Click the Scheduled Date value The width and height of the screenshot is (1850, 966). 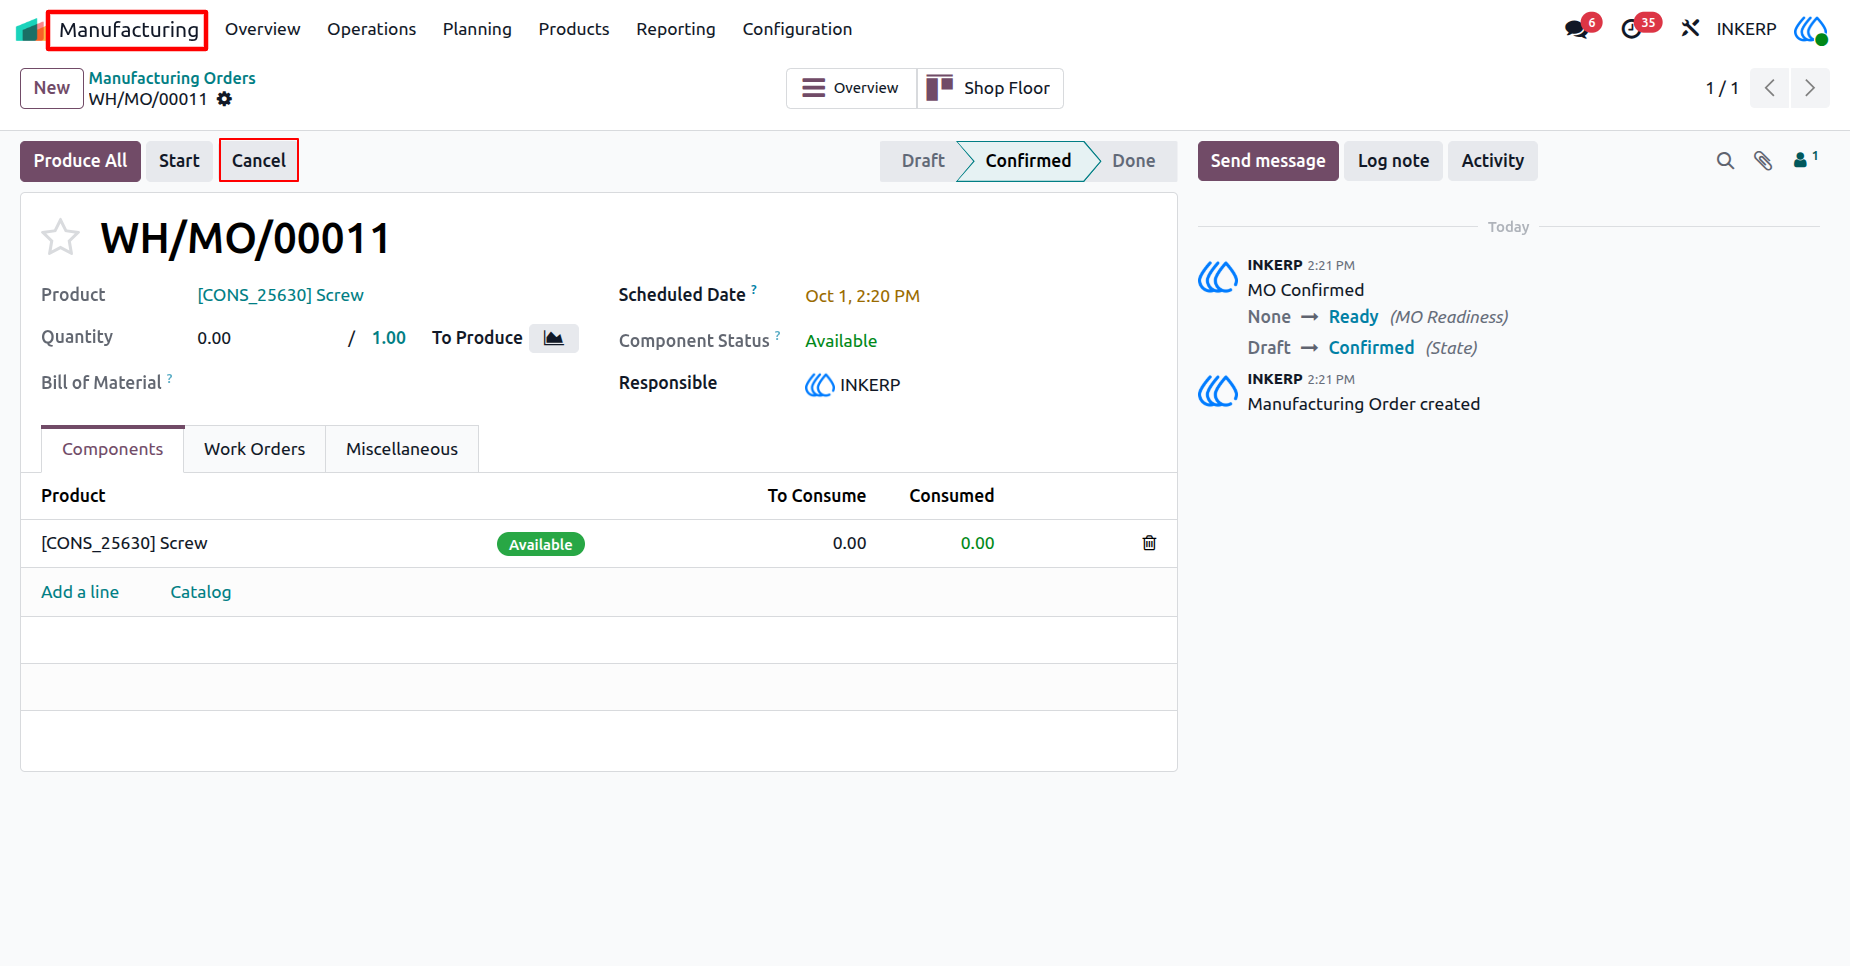[862, 296]
